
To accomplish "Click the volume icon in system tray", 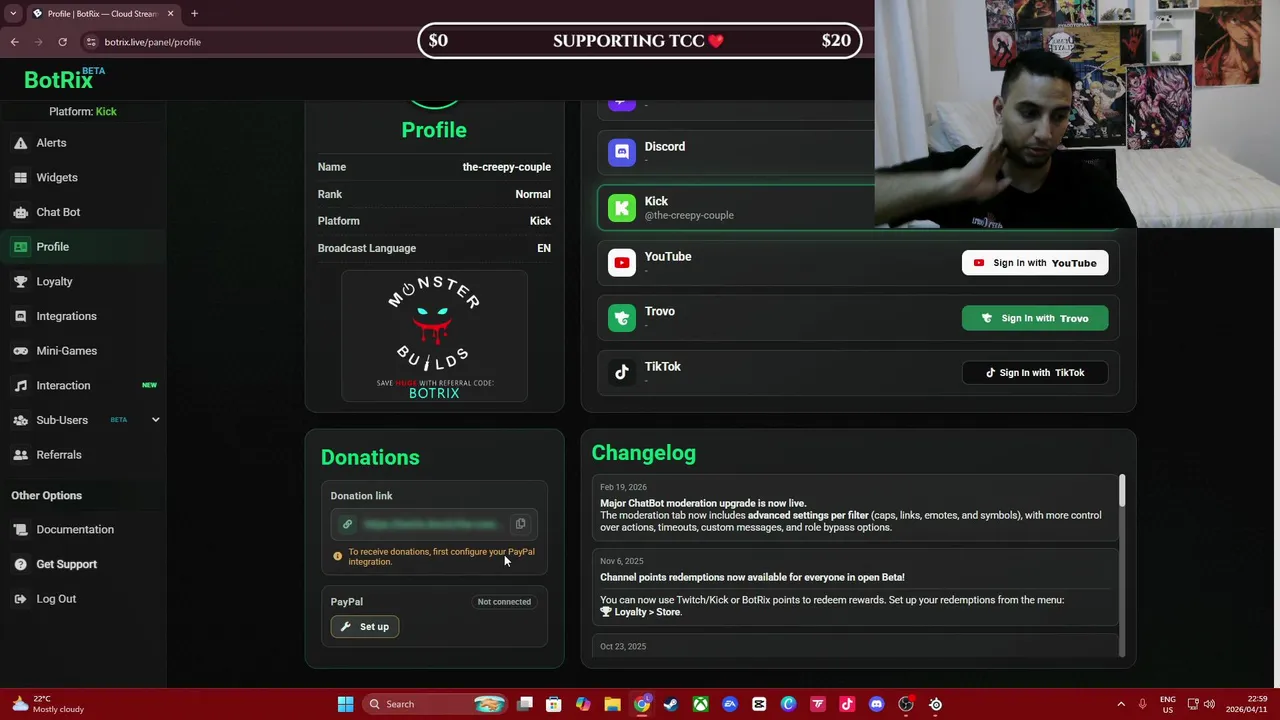I will (x=1210, y=704).
